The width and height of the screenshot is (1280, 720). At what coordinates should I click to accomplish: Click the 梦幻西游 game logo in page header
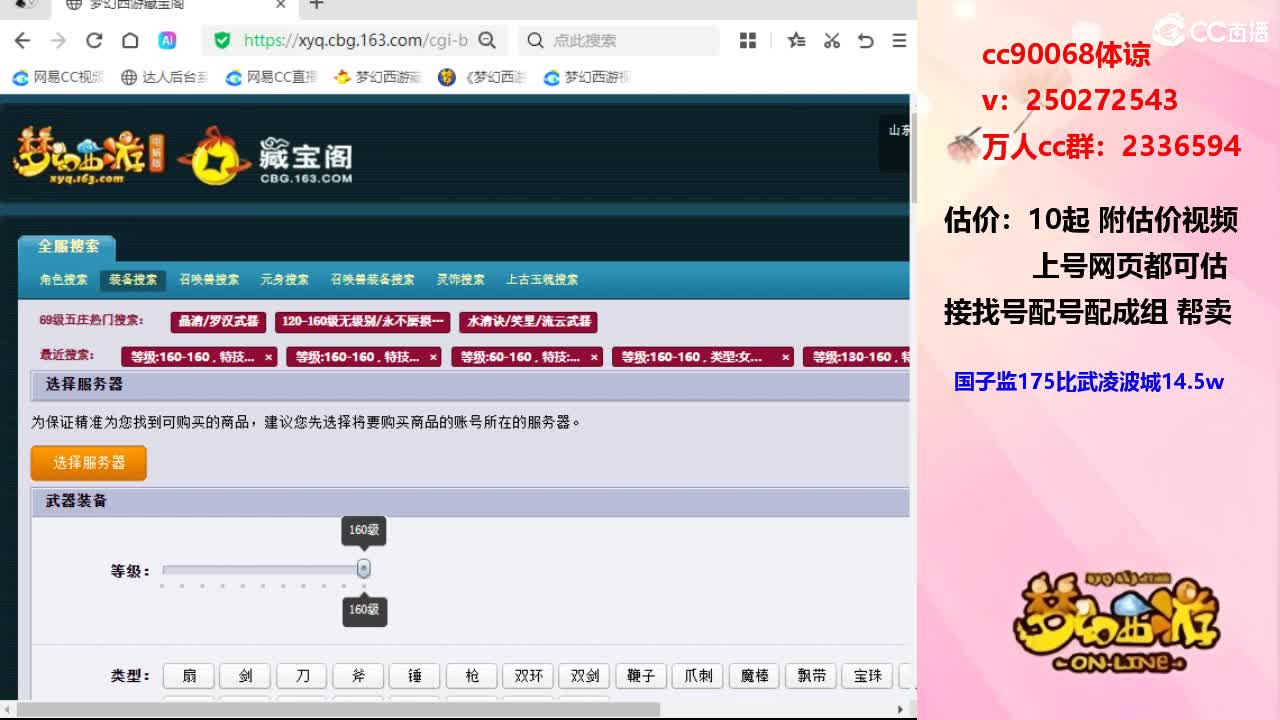(x=88, y=154)
